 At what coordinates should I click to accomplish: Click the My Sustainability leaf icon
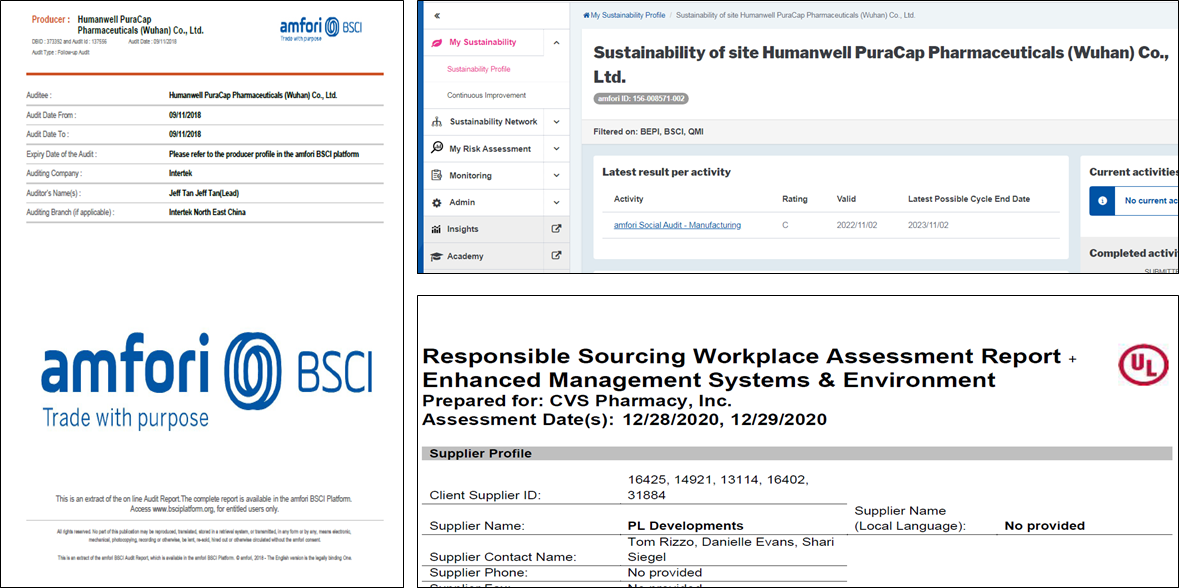click(x=437, y=43)
